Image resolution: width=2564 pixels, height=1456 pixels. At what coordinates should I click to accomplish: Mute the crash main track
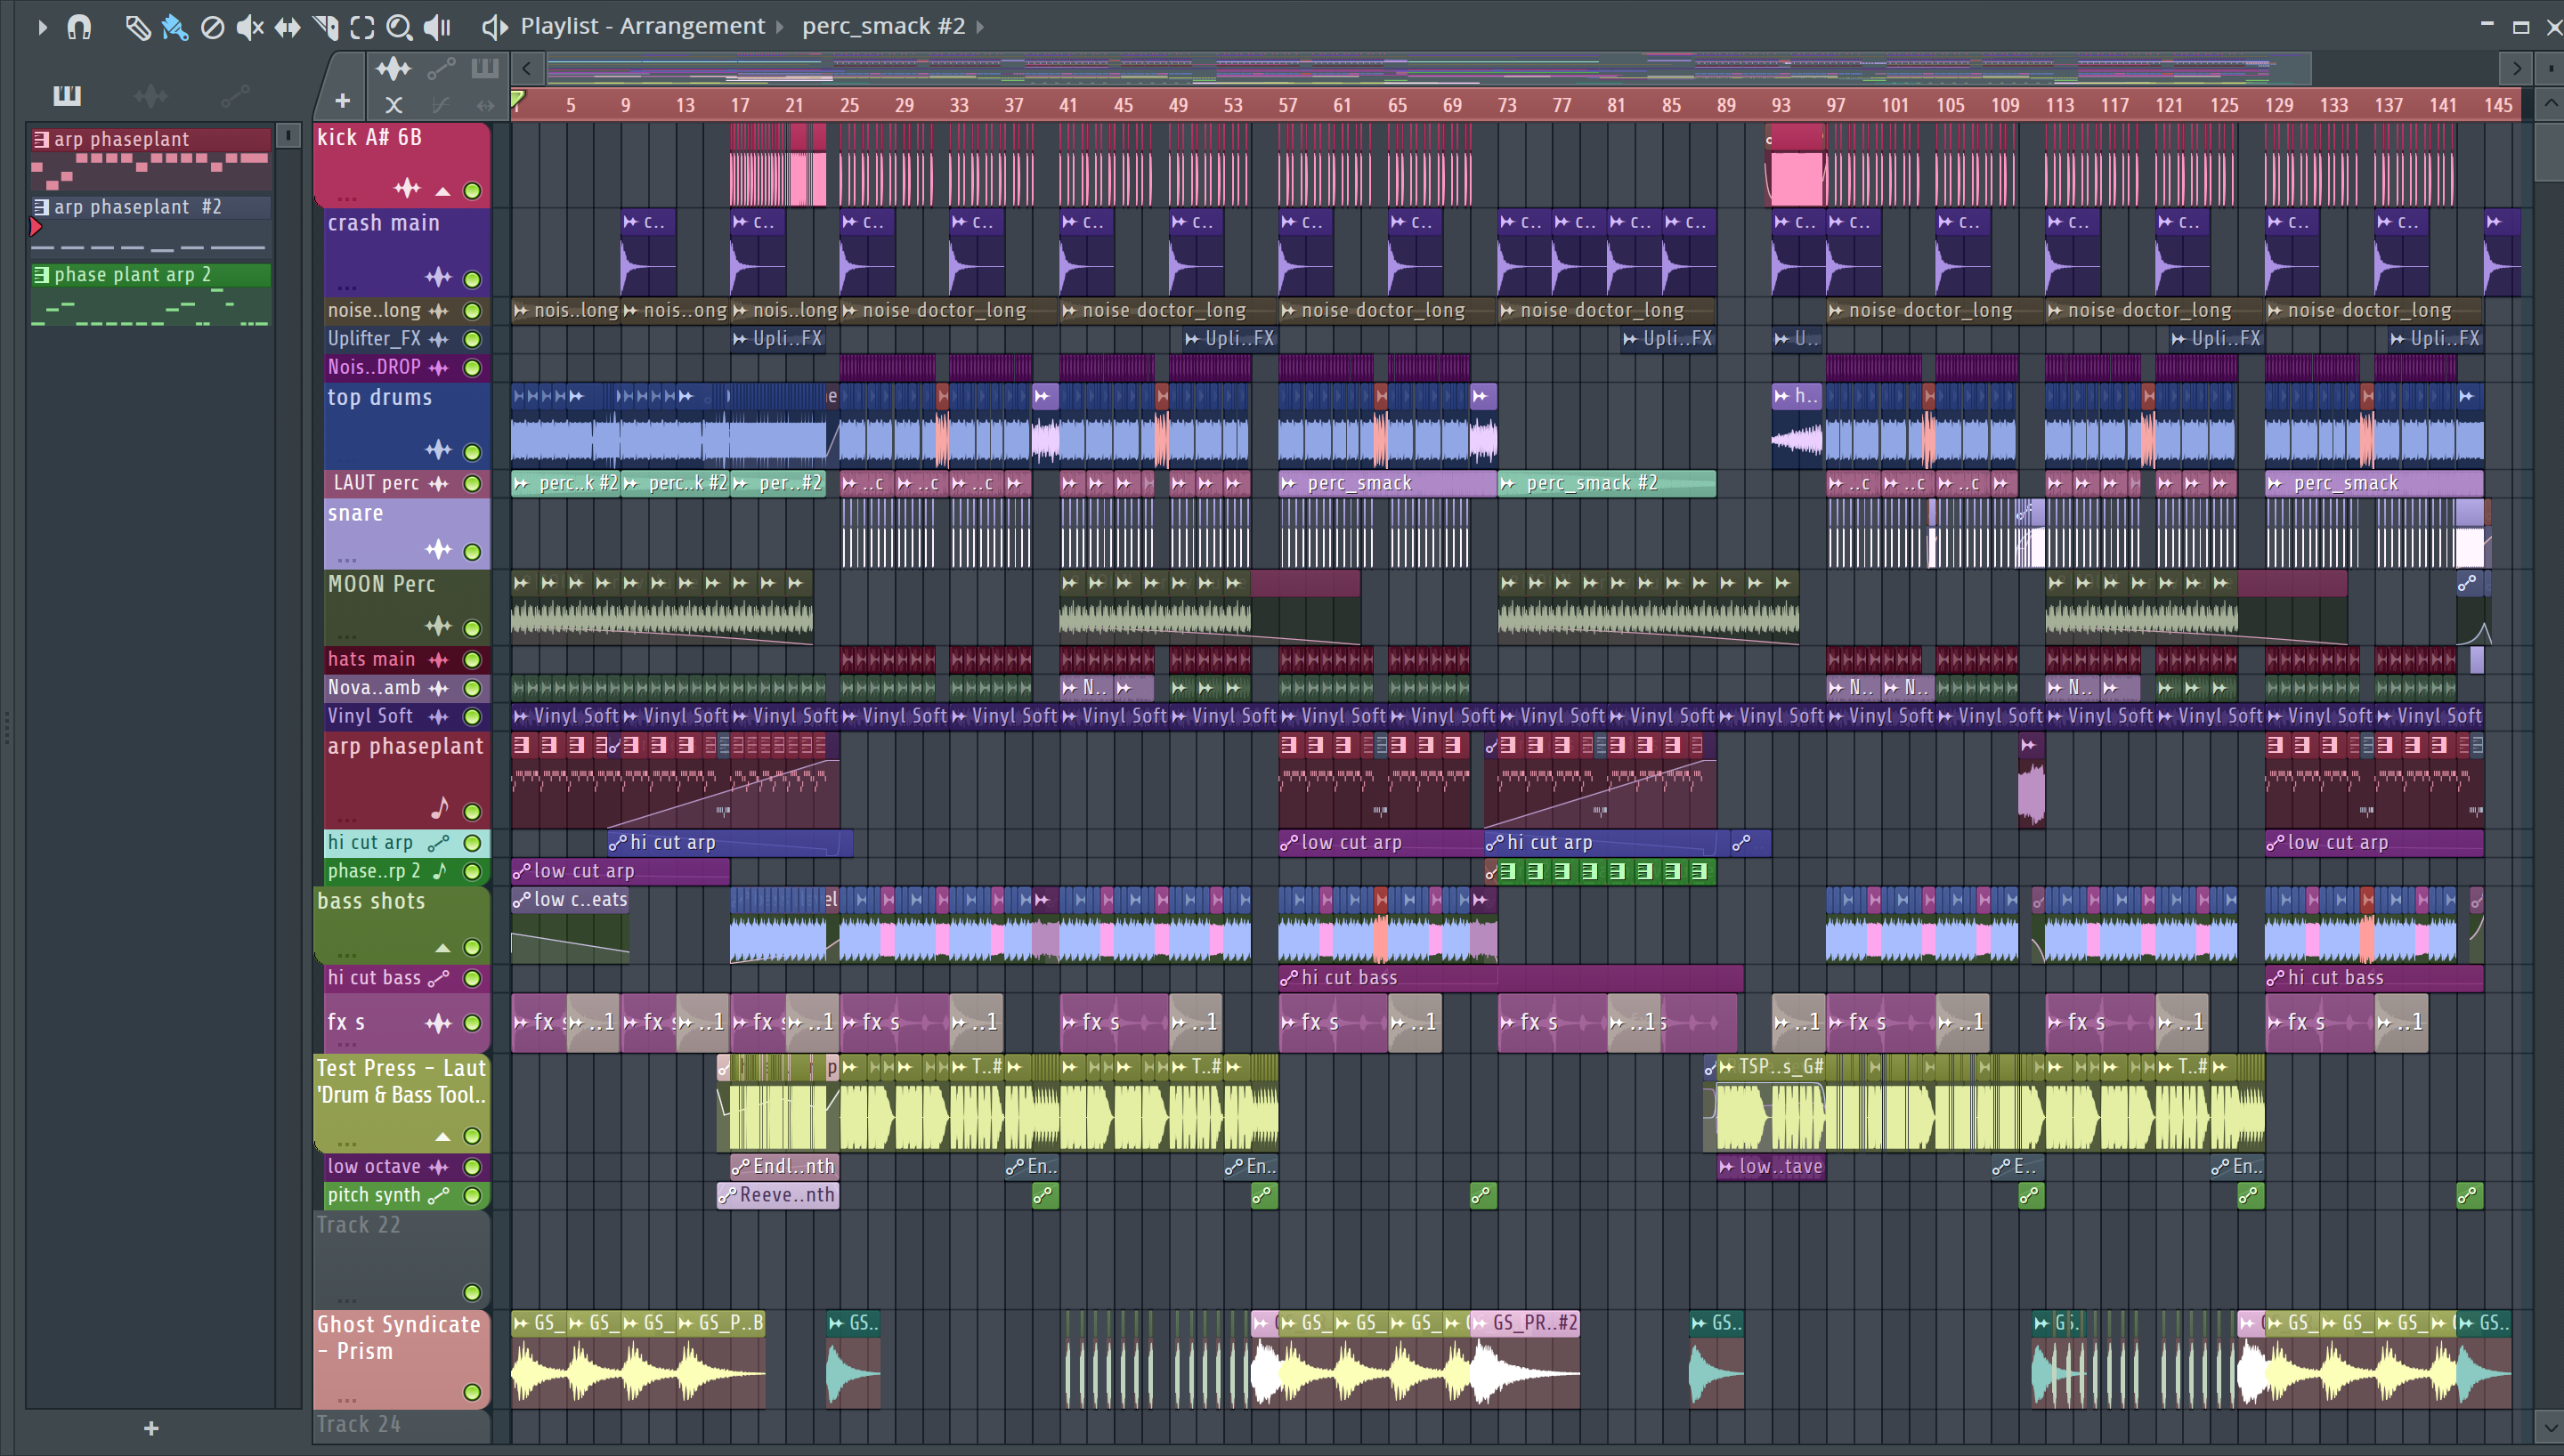click(472, 279)
